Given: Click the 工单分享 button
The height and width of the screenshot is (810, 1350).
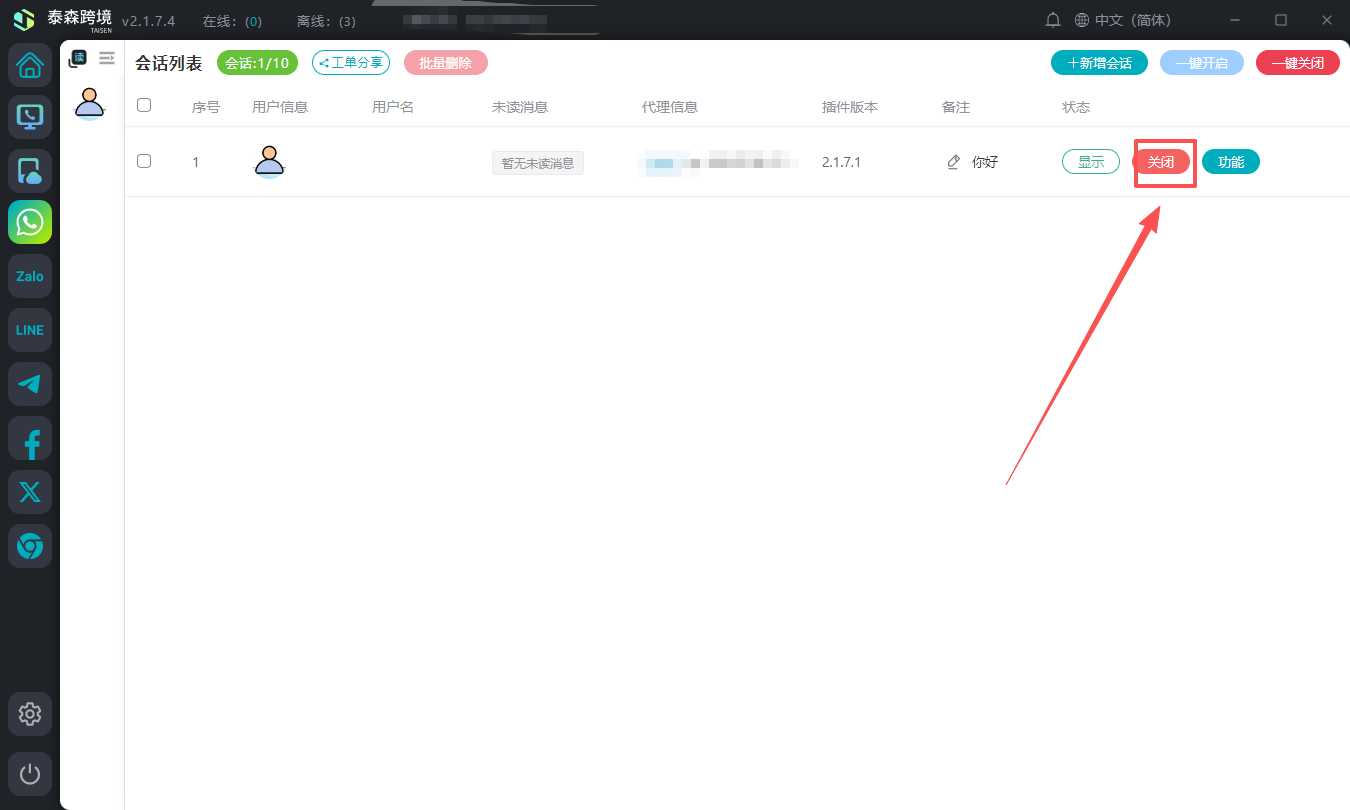Looking at the screenshot, I should coord(351,63).
